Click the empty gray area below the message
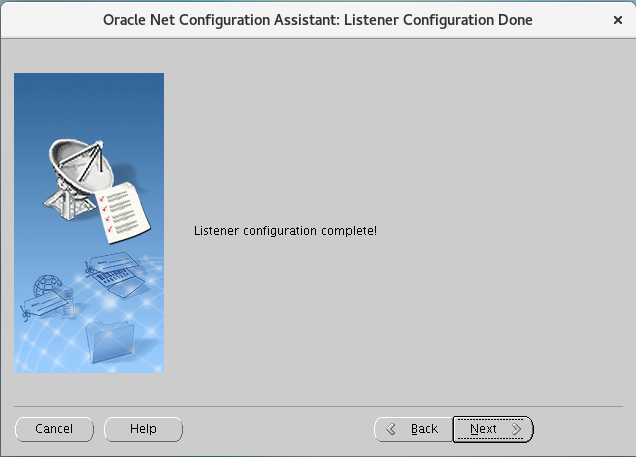The width and height of the screenshot is (636, 457). [x=400, y=320]
